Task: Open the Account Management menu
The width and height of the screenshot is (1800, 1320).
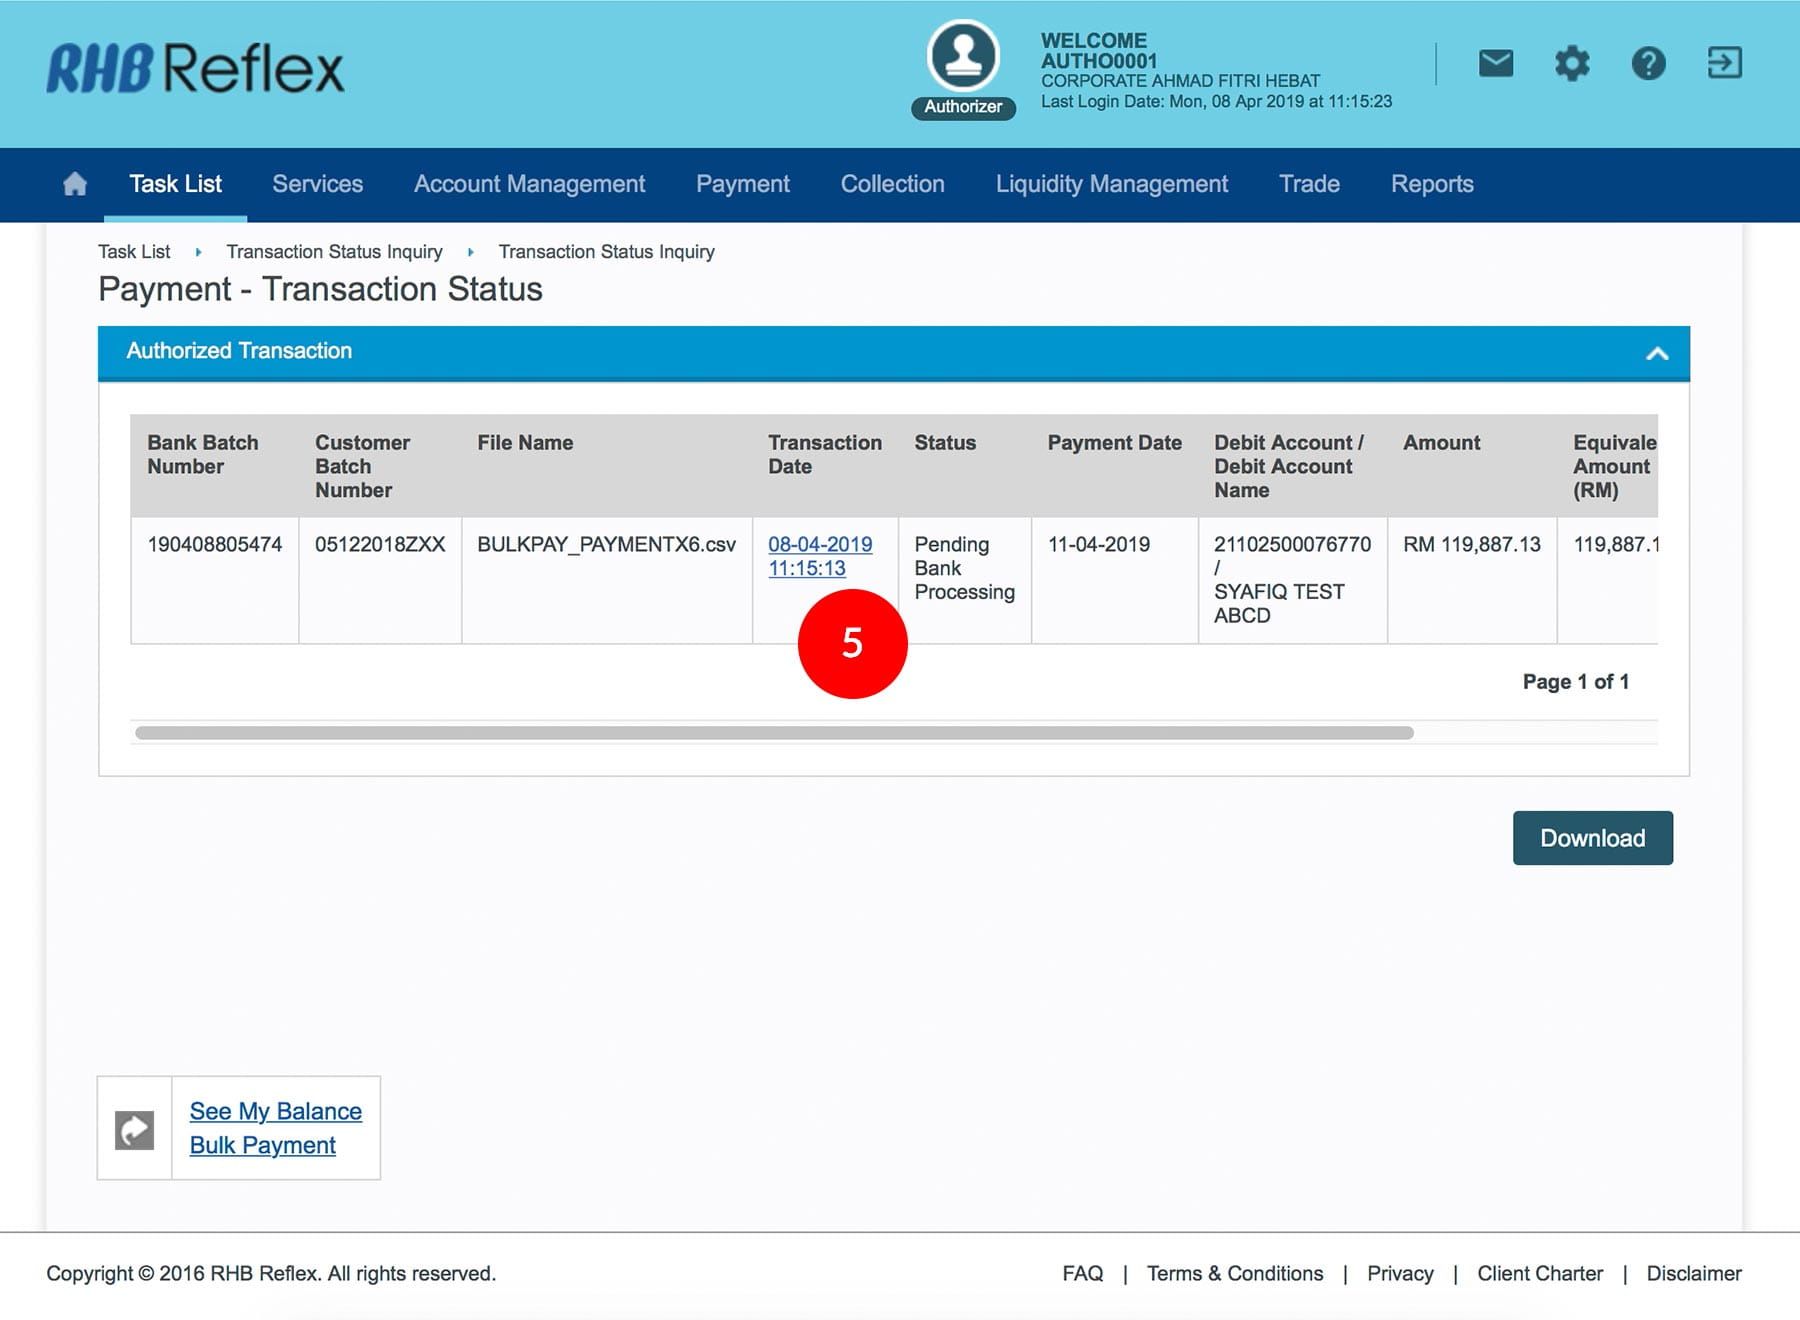Action: (529, 184)
